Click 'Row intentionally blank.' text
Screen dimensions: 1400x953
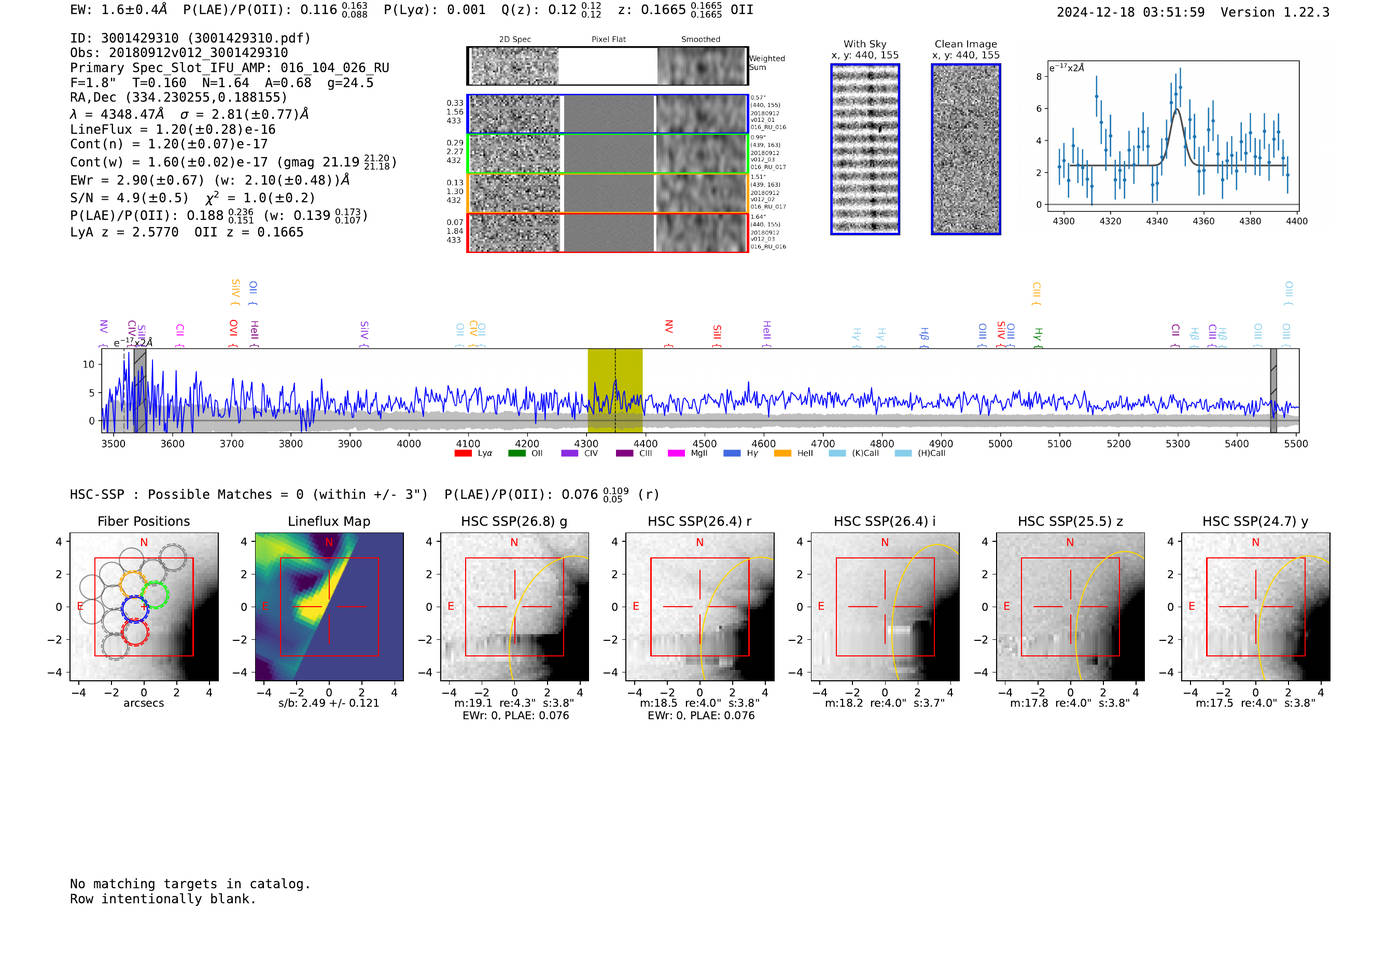click(x=163, y=899)
